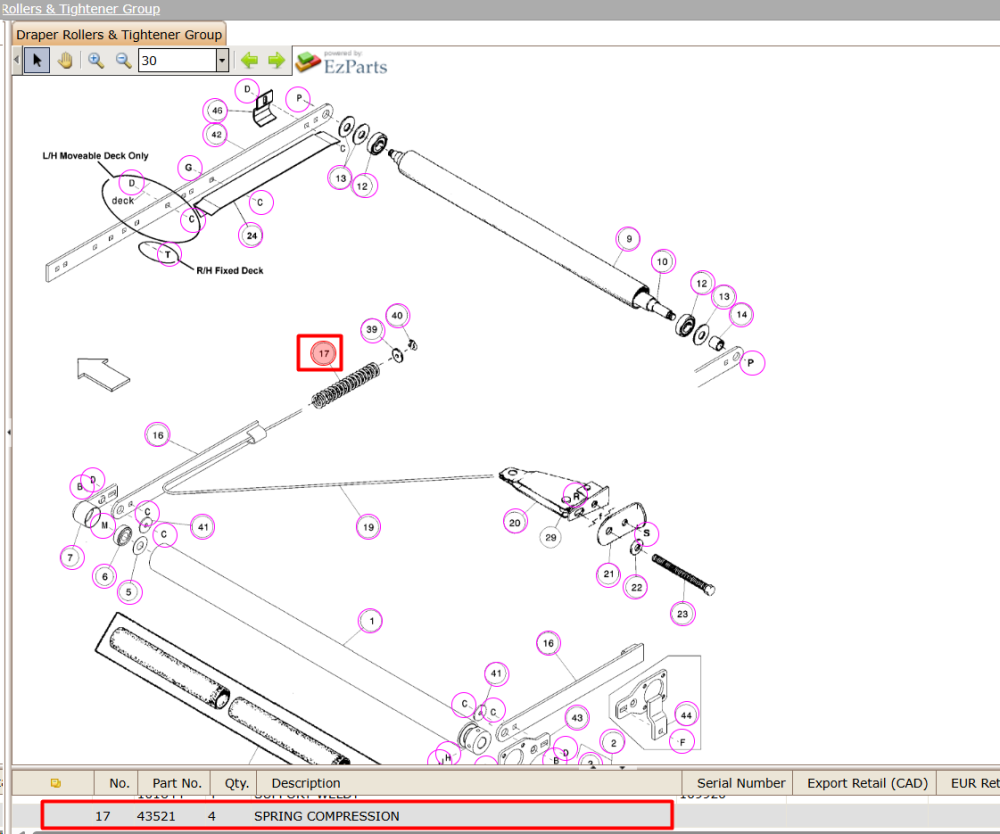1000x834 pixels.
Task: Go to previous diagram with left green arrow
Action: tap(249, 61)
